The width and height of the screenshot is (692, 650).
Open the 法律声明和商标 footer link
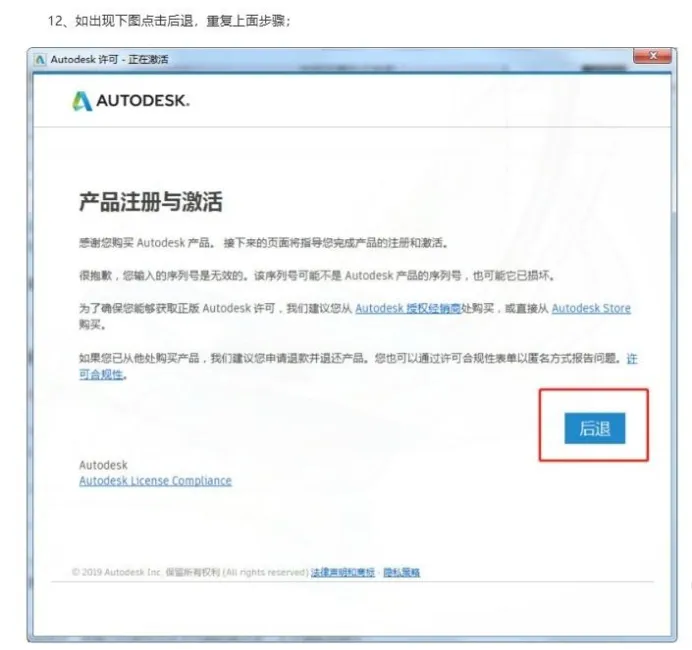coord(342,572)
